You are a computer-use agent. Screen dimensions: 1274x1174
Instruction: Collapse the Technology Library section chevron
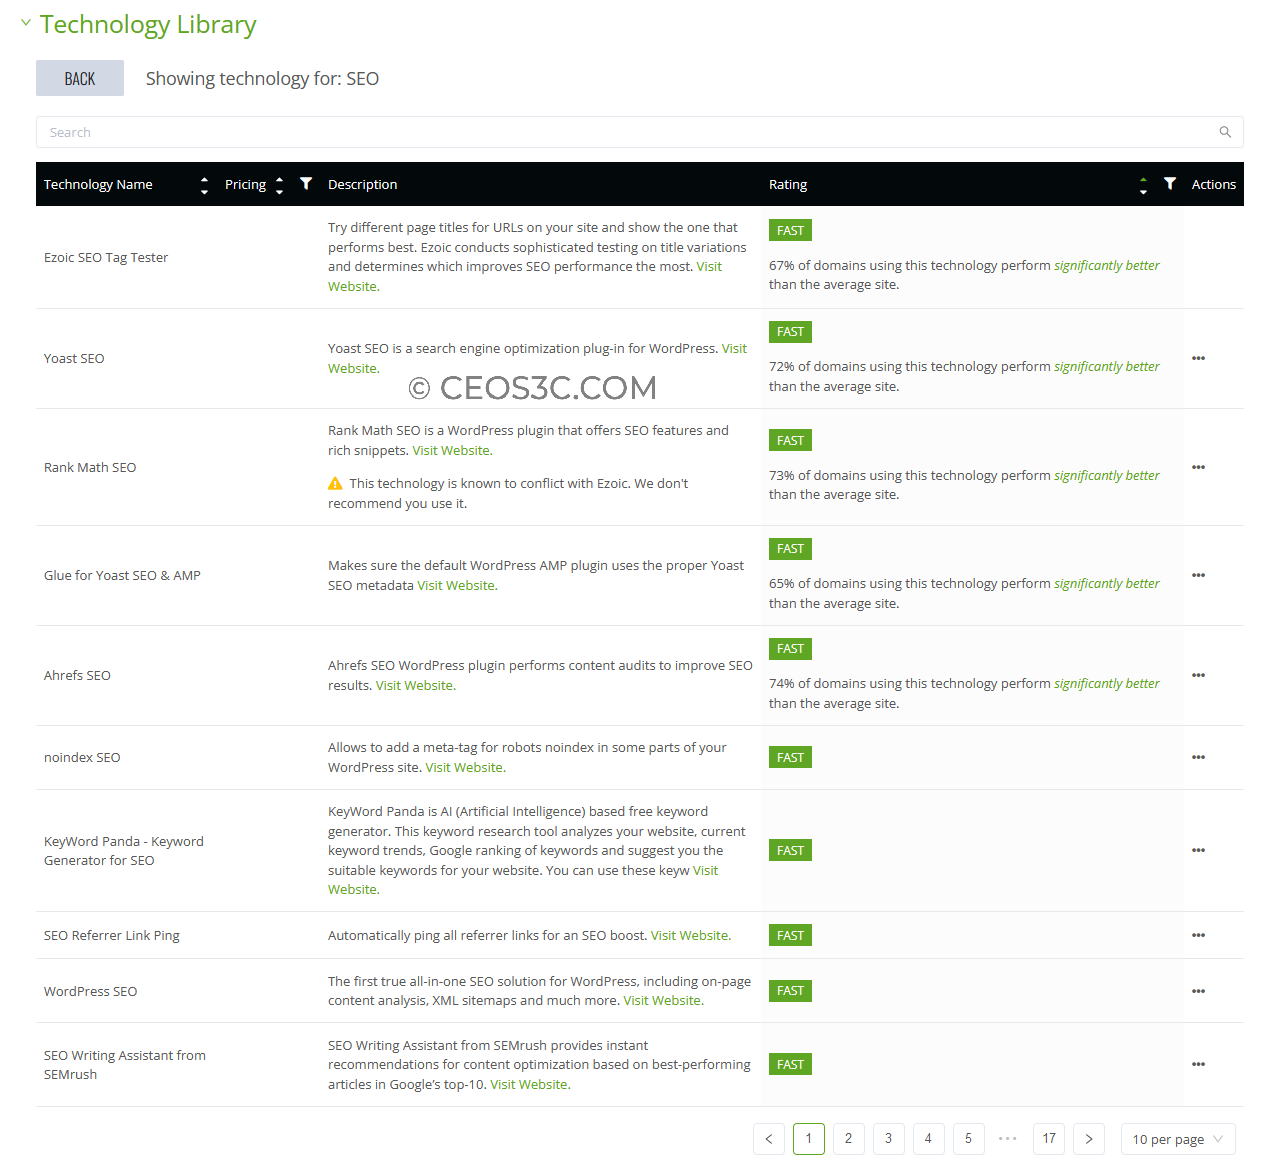point(26,22)
